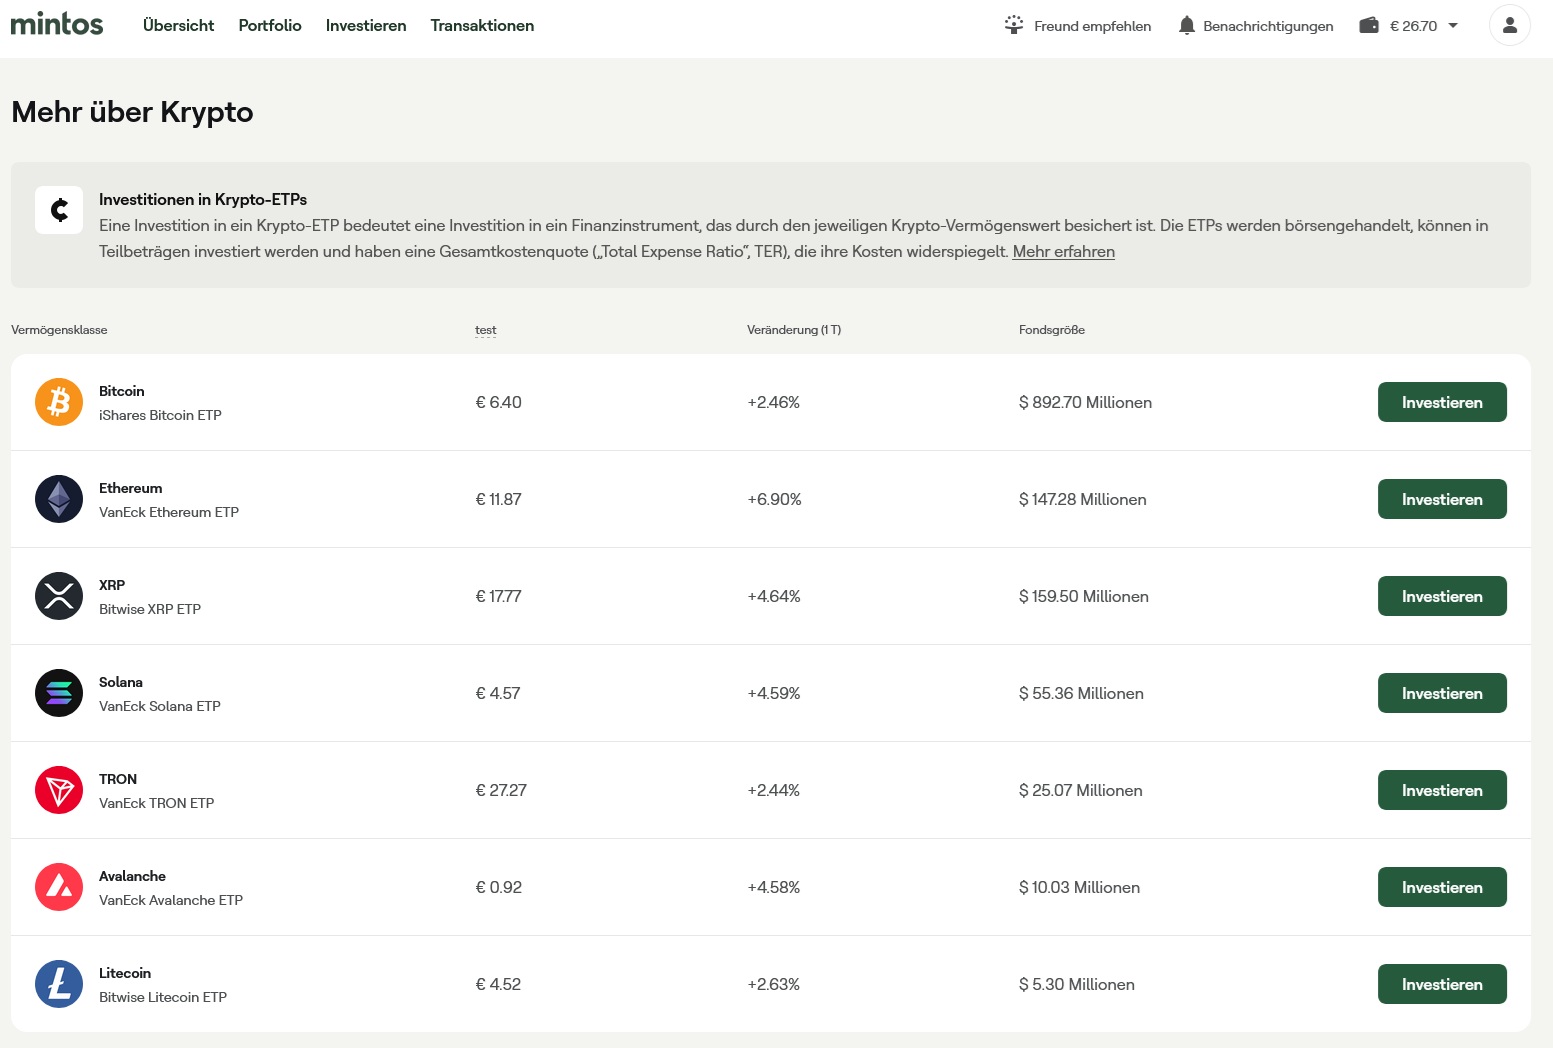The image size is (1553, 1048).
Task: Click the mintos logo
Action: click(x=57, y=24)
